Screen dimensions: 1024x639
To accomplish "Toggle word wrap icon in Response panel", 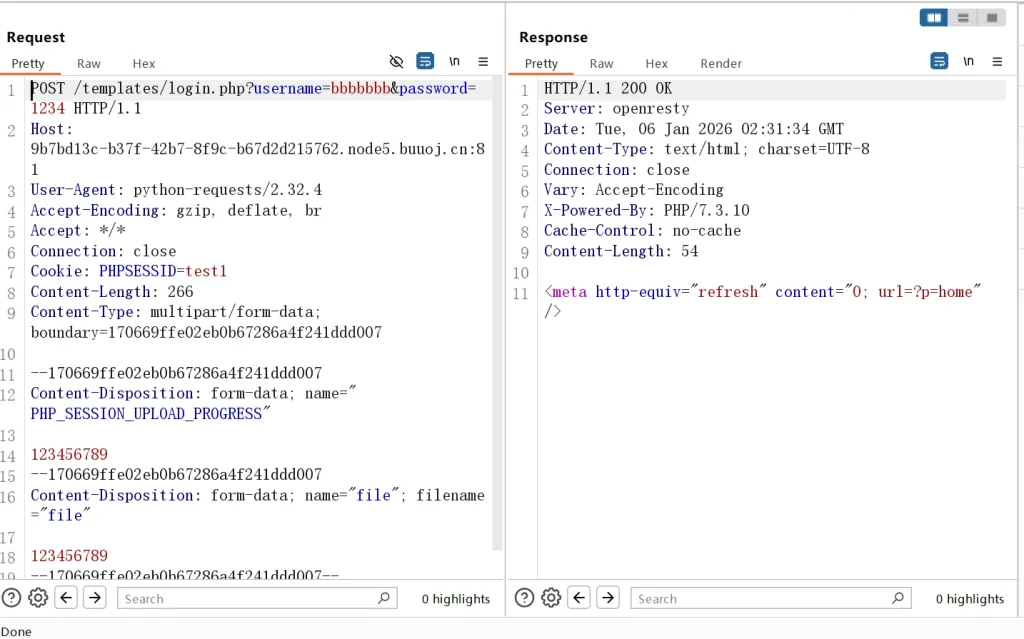I will click(939, 62).
